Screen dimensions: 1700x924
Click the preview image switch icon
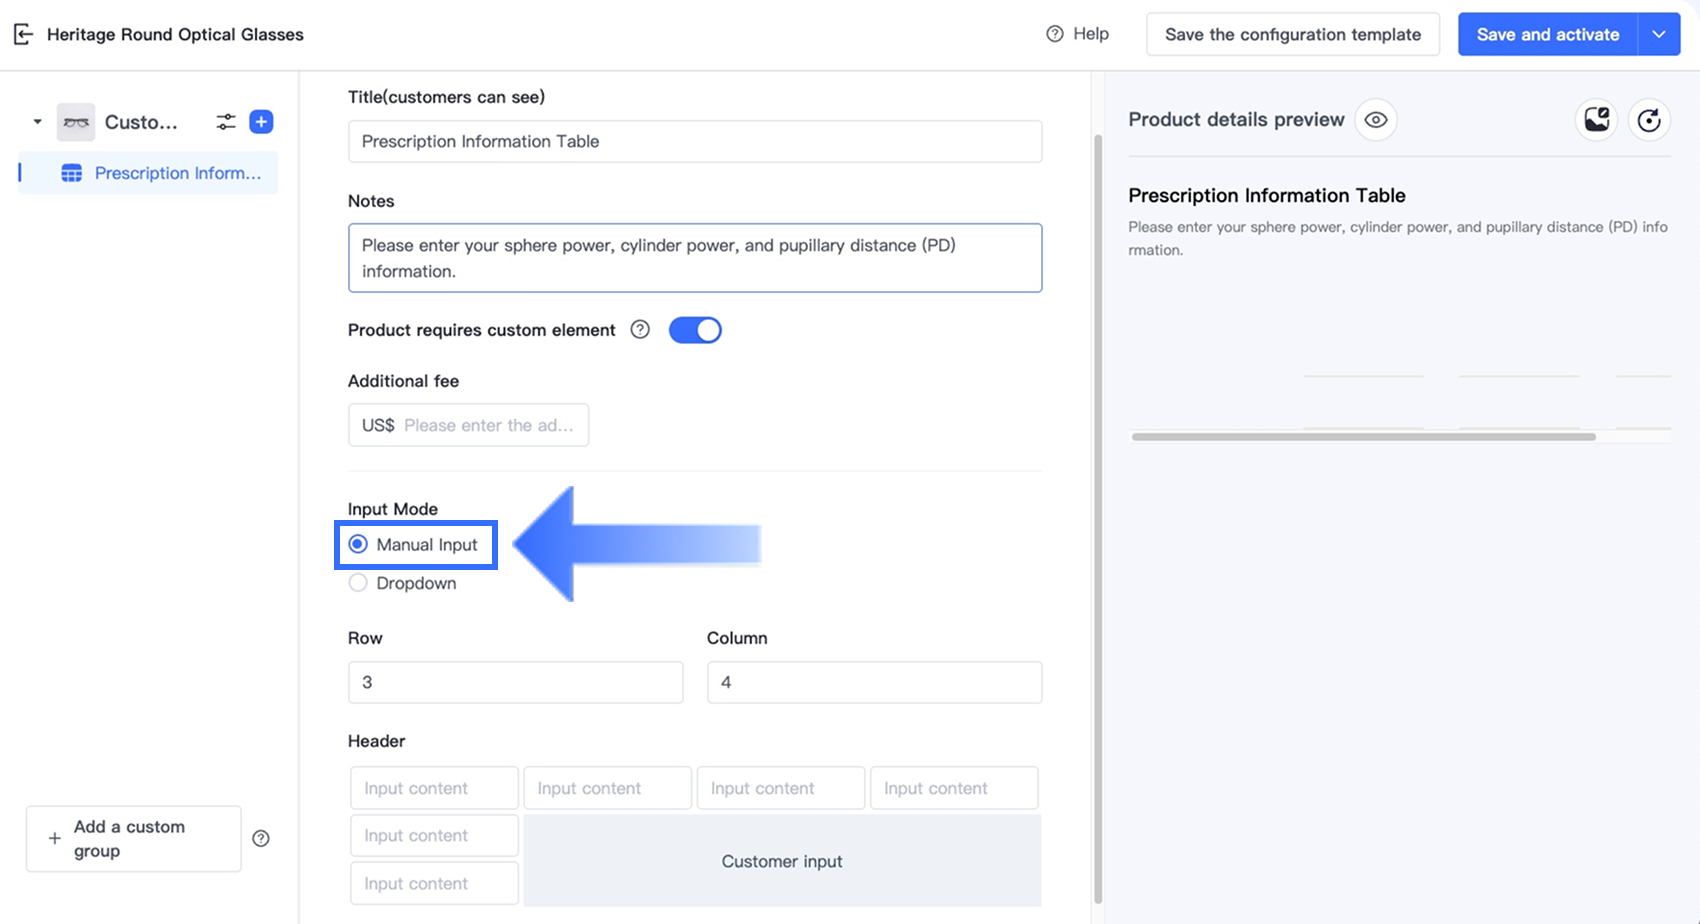[x=1596, y=120]
